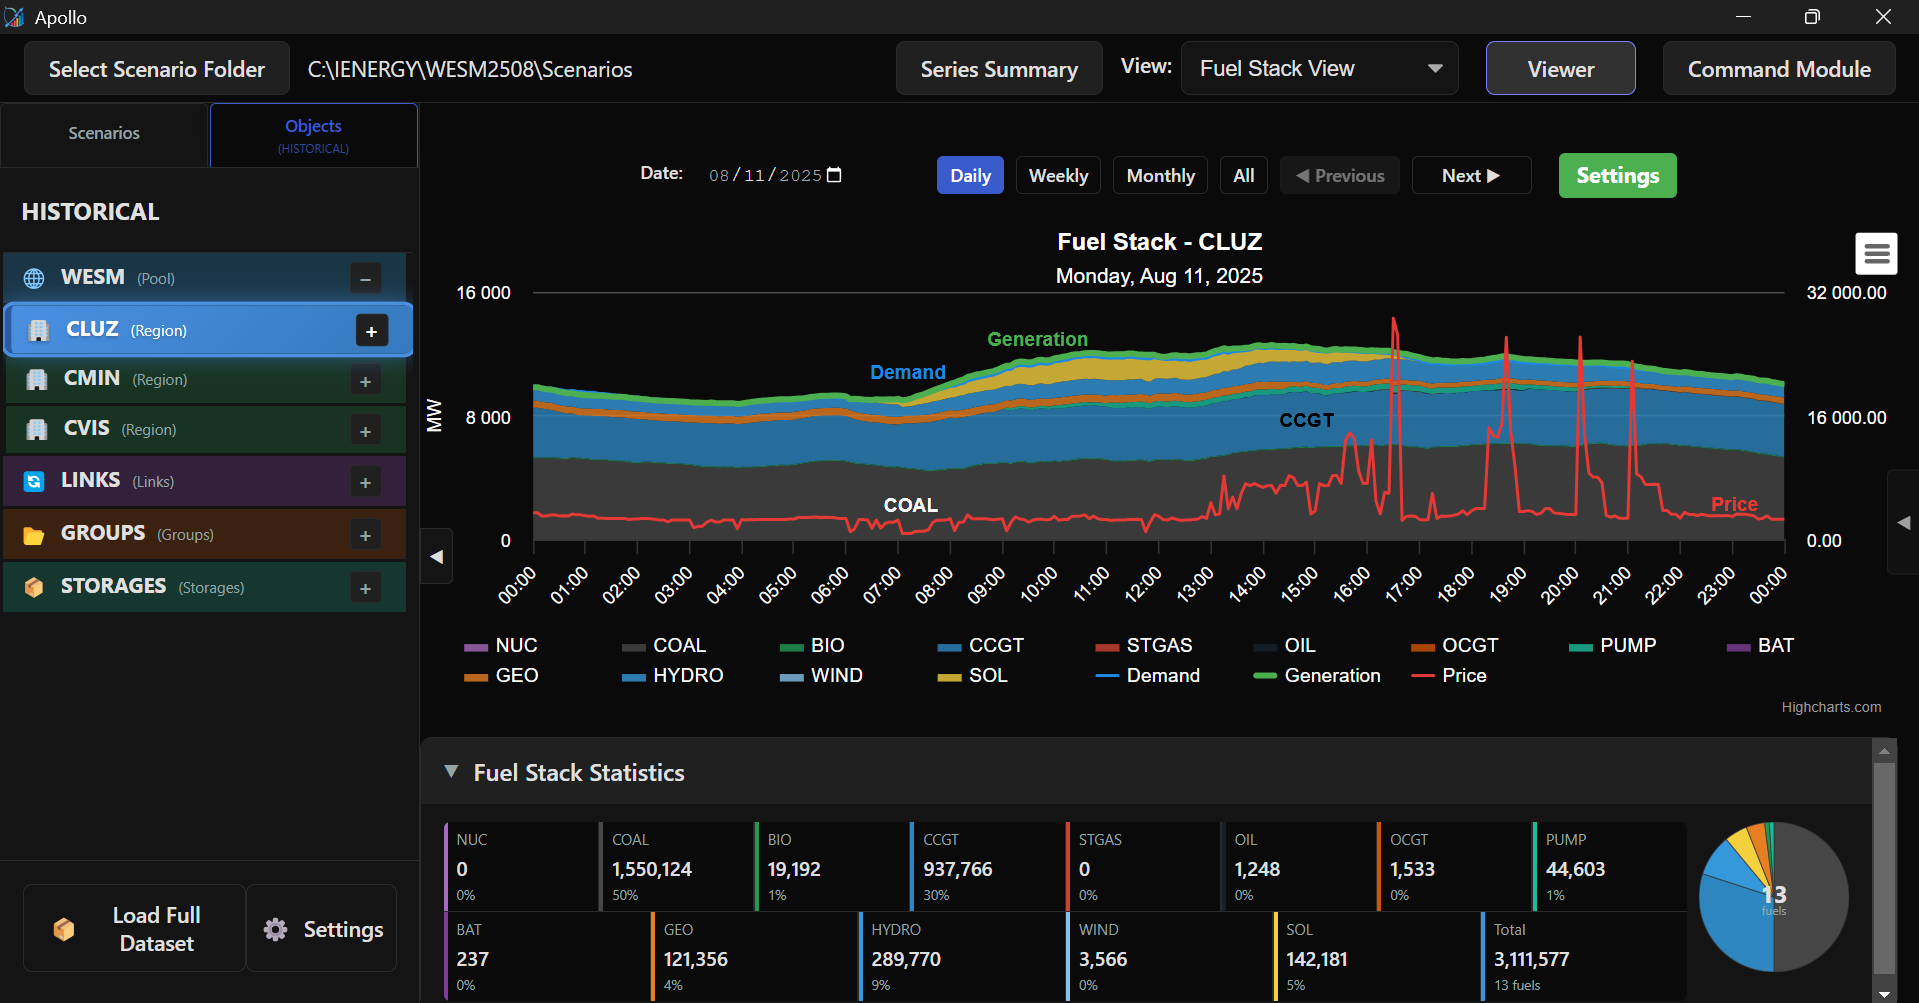The height and width of the screenshot is (1003, 1919).
Task: Open the Fuel Stack View dropdown
Action: [1319, 69]
